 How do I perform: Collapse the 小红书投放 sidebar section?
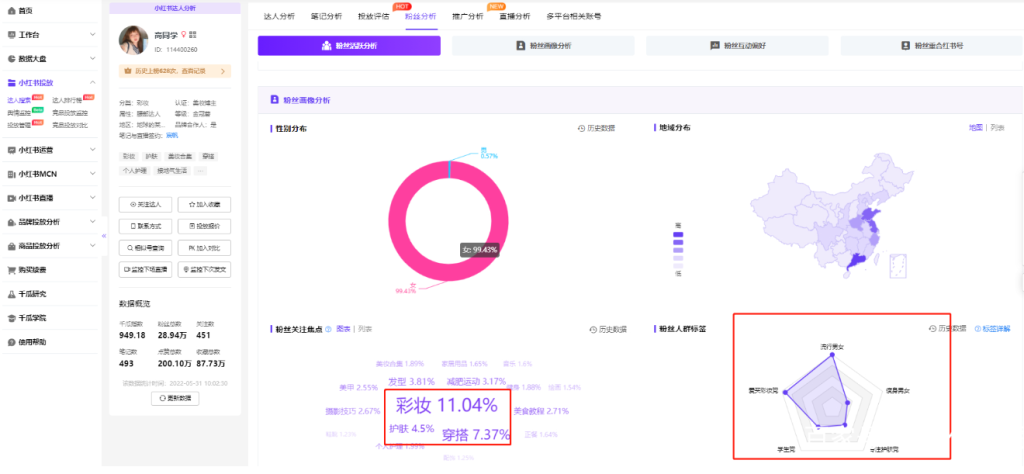point(93,83)
